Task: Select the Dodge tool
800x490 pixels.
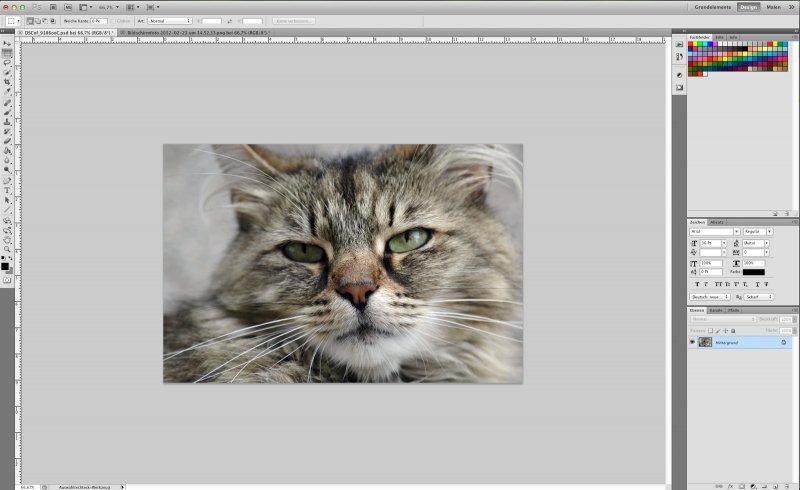Action: click(7, 169)
